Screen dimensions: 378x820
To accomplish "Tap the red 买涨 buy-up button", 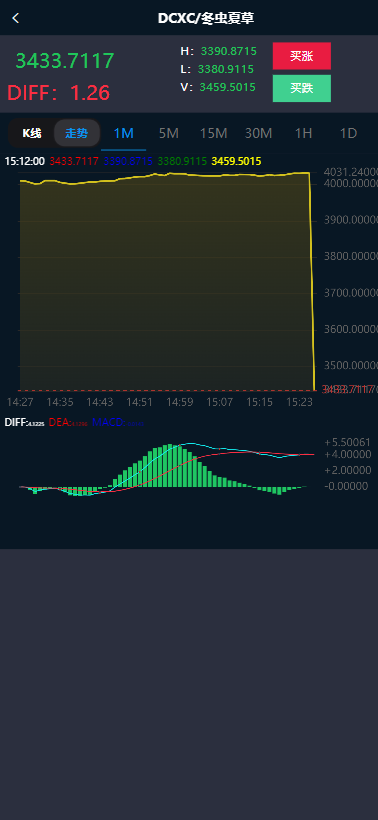I will [x=302, y=56].
